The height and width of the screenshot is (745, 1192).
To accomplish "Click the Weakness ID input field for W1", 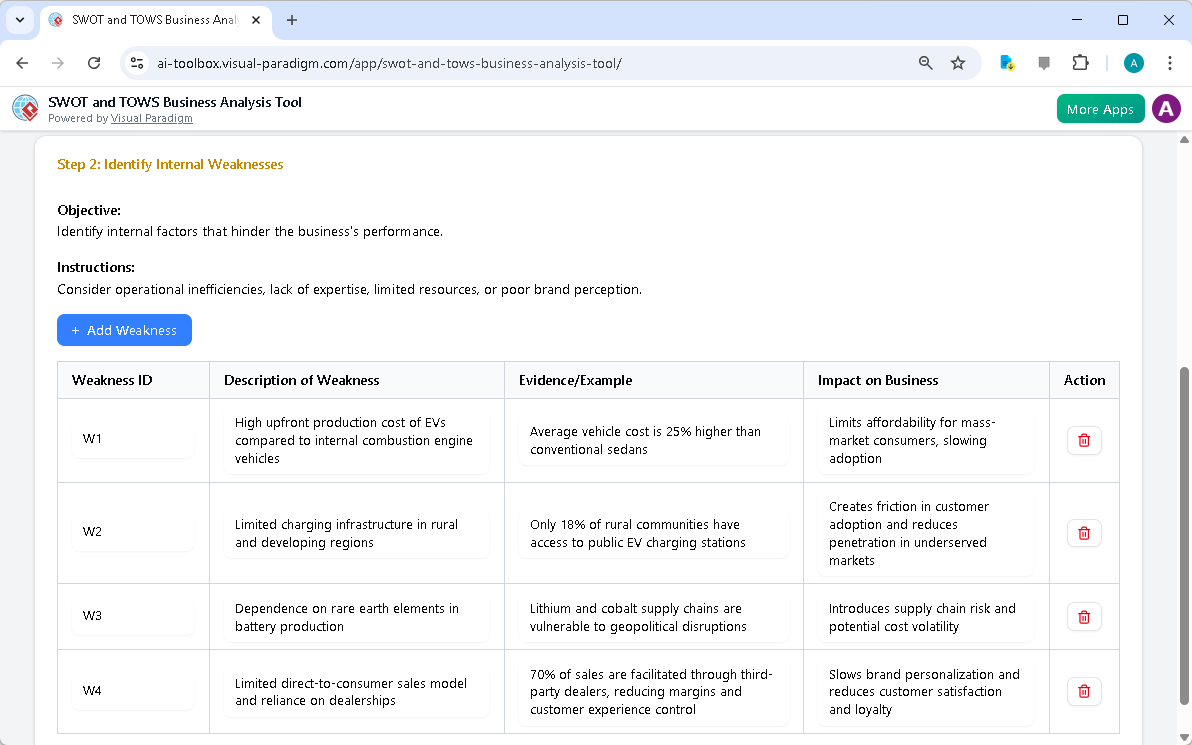I will pos(133,440).
